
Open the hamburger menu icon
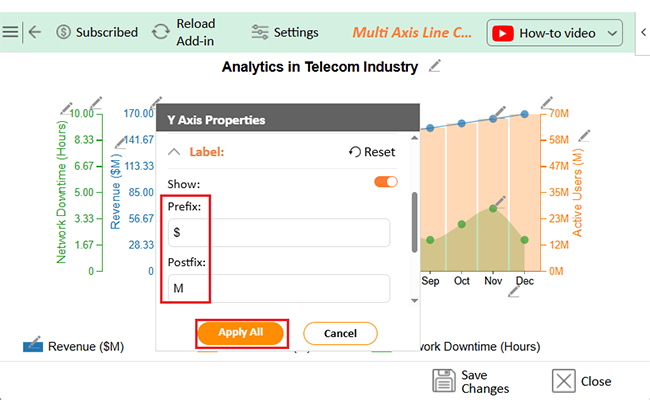tap(10, 32)
